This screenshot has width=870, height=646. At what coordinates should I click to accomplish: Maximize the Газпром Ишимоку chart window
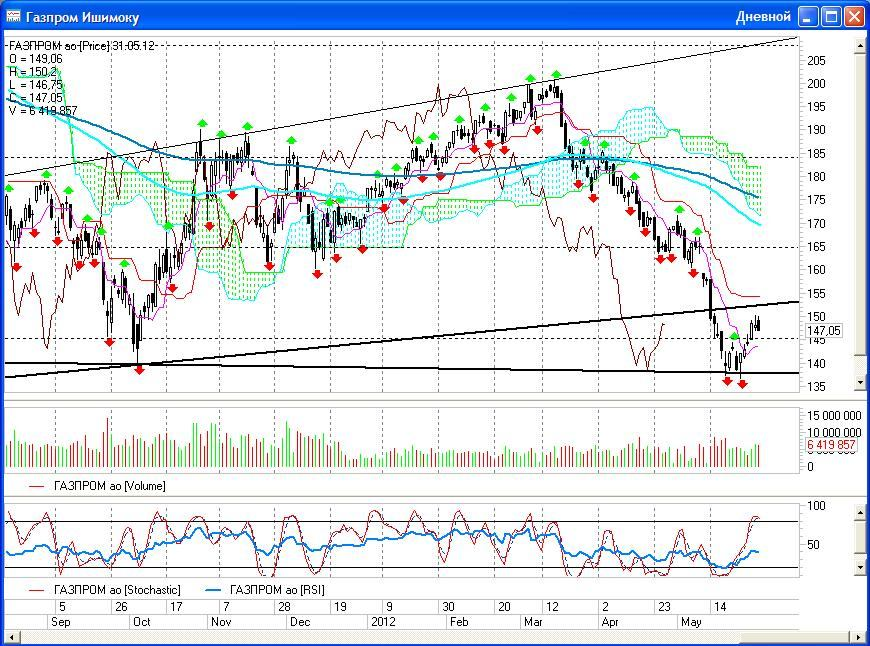(831, 17)
